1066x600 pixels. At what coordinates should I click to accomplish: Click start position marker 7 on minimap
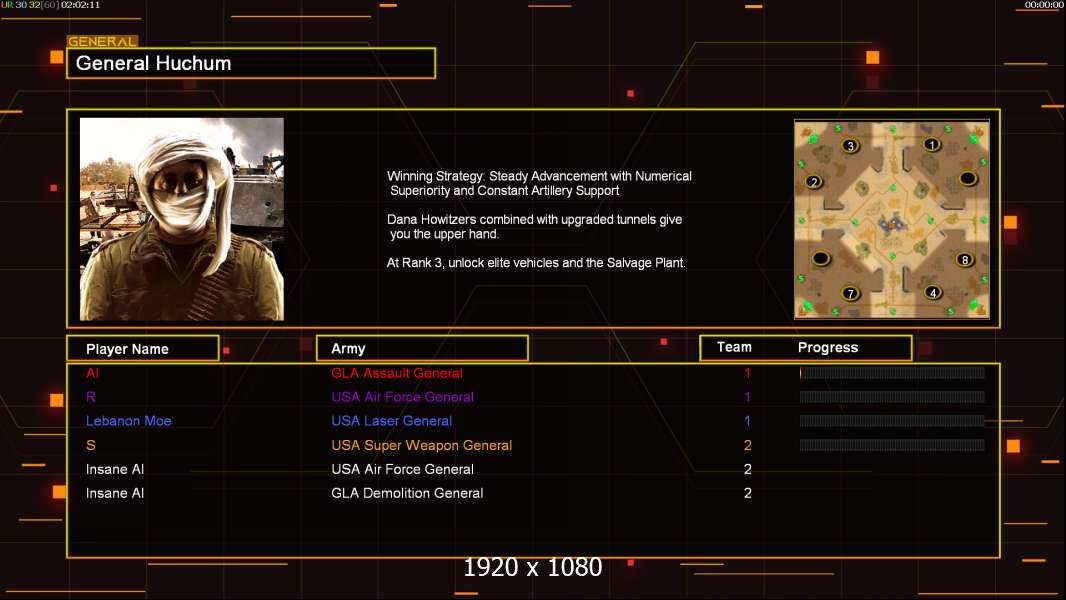point(850,294)
